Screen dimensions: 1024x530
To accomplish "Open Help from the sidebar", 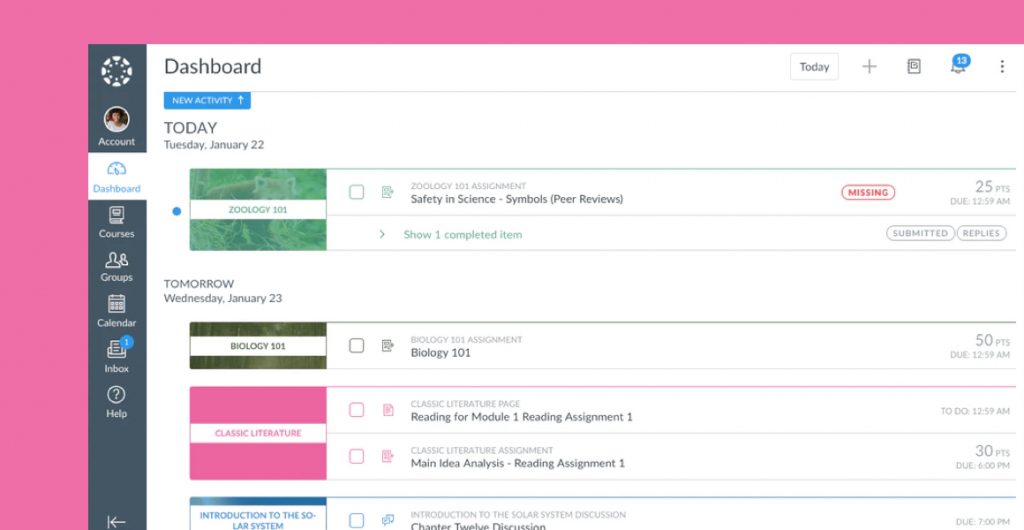I will [117, 401].
